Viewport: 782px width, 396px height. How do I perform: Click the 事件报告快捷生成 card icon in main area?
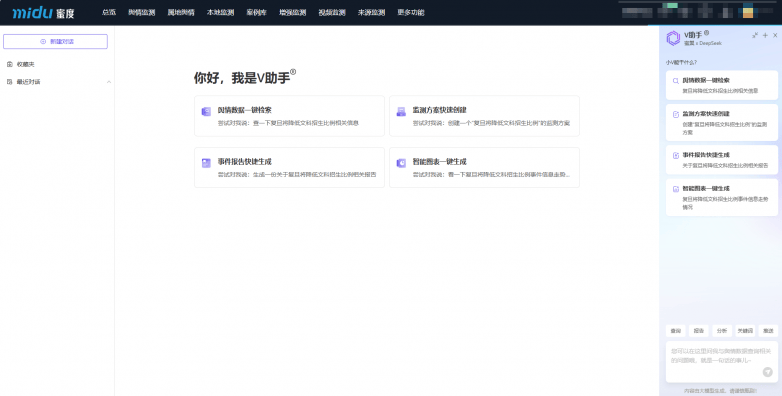click(x=206, y=163)
